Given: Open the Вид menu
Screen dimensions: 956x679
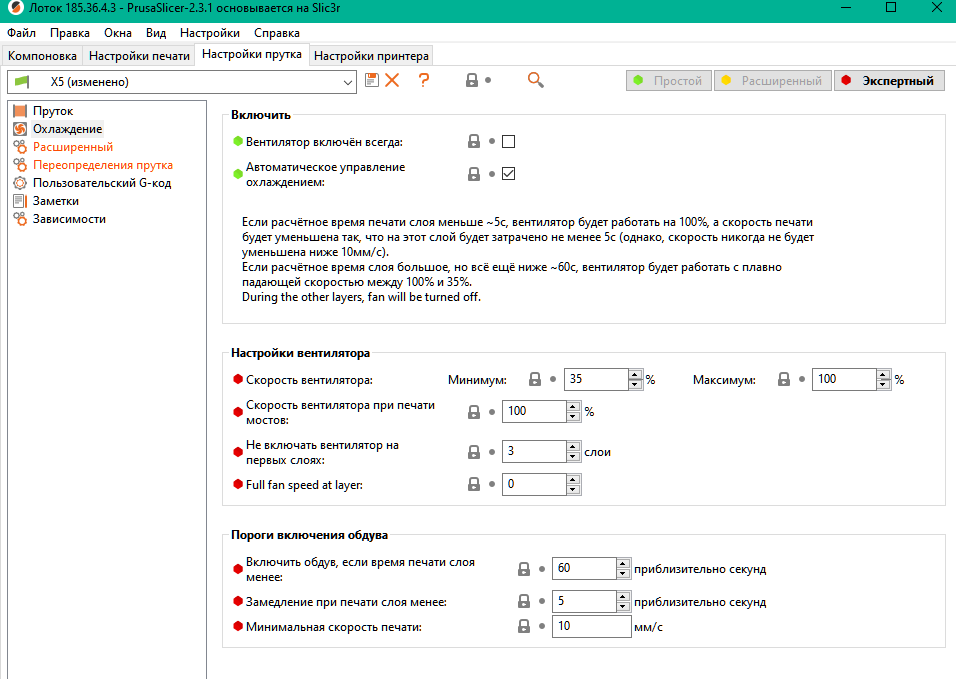Looking at the screenshot, I should (156, 33).
